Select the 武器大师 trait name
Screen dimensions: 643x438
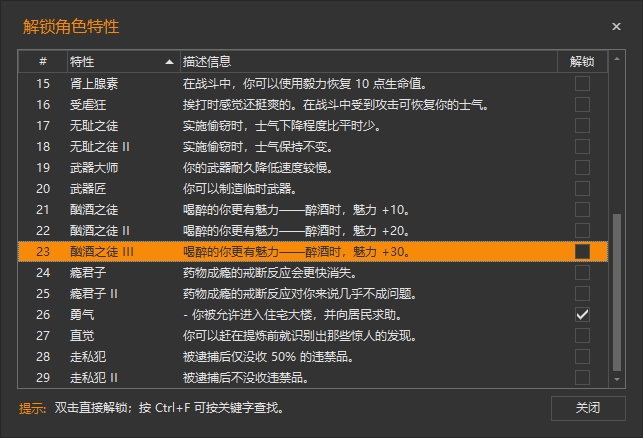click(94, 168)
